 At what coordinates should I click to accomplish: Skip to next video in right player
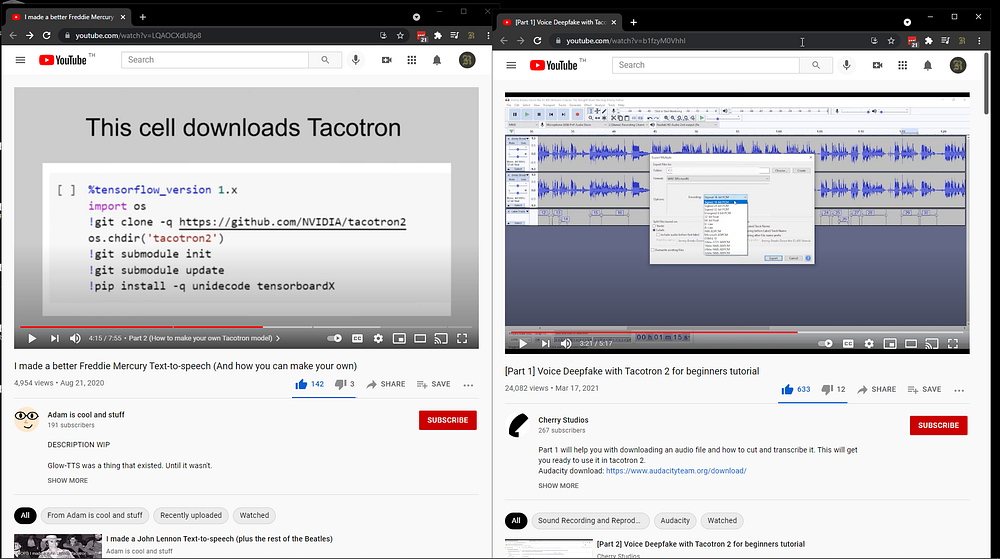(545, 344)
